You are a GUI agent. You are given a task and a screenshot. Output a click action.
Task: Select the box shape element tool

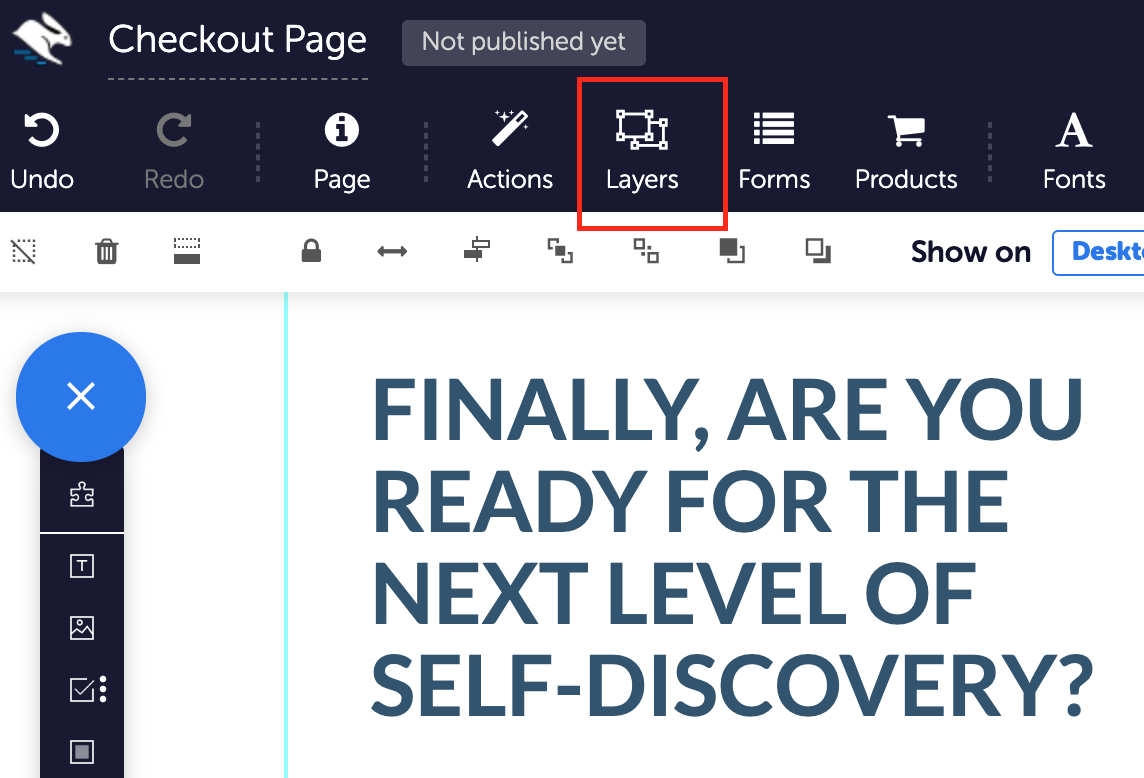coord(82,752)
